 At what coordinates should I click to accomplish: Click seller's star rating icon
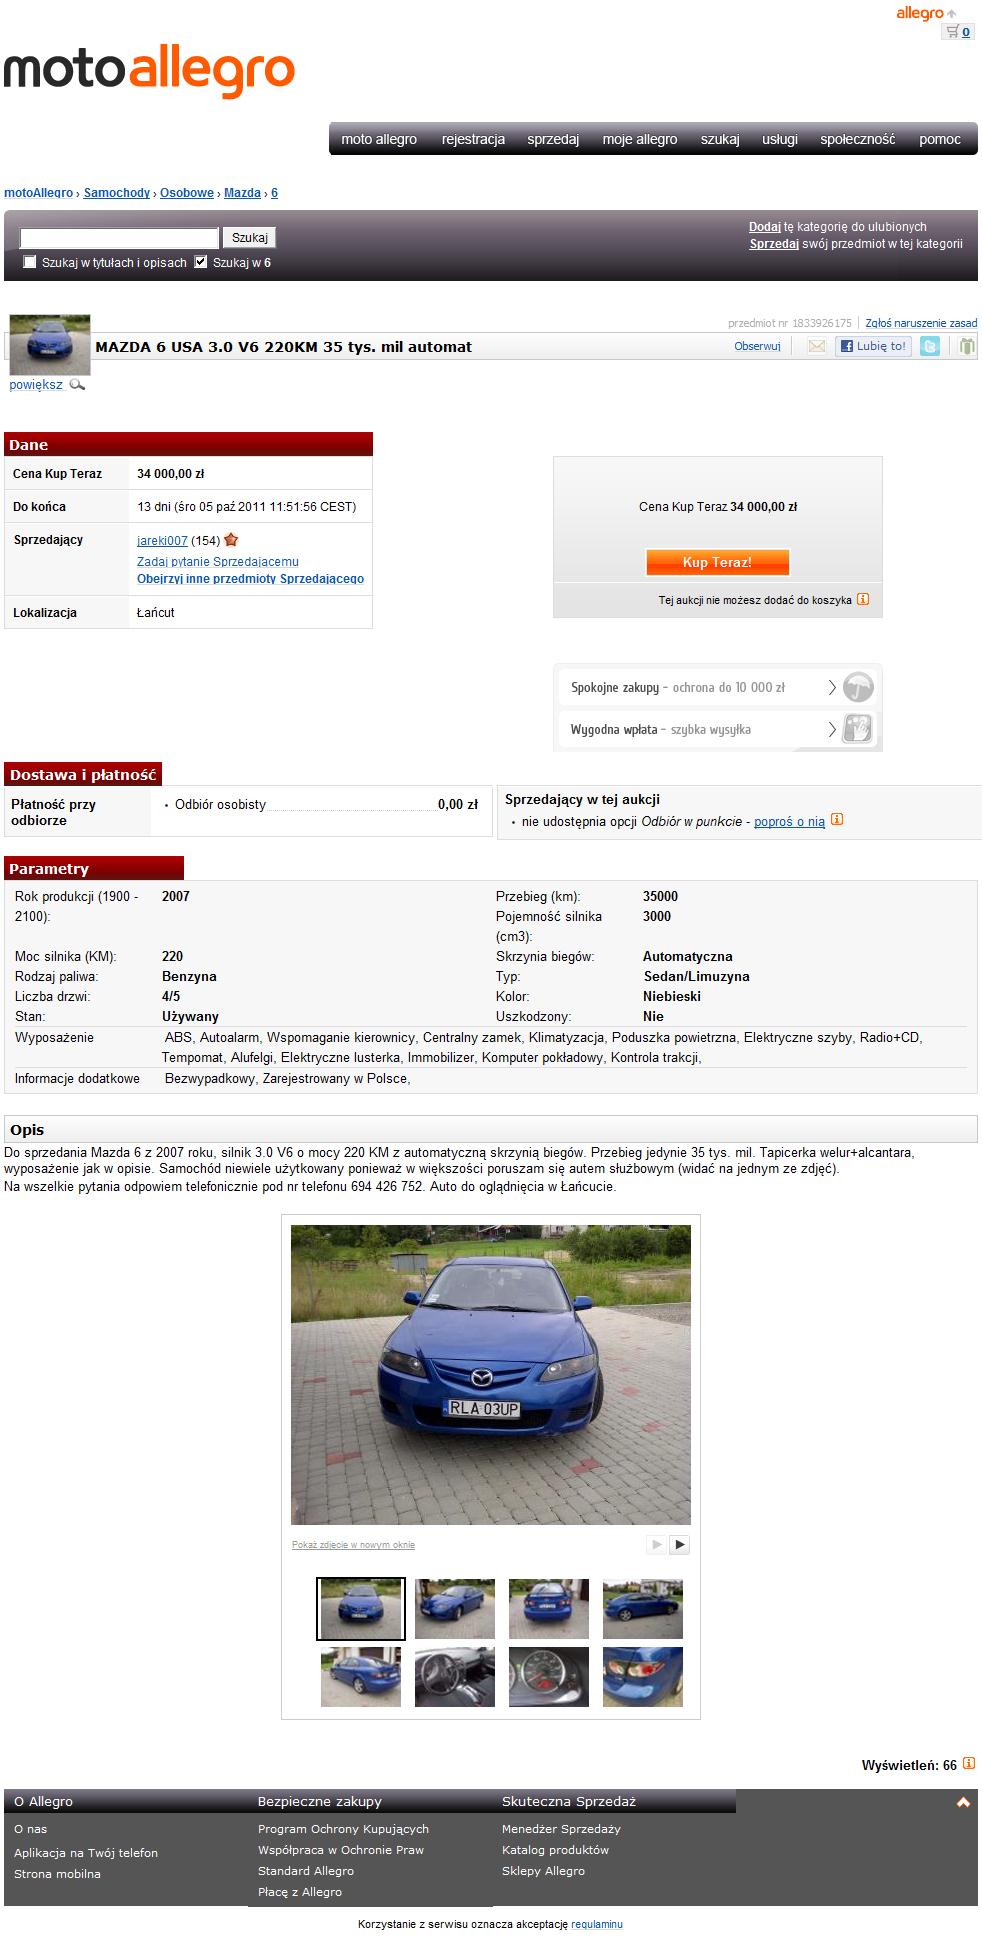click(x=231, y=540)
